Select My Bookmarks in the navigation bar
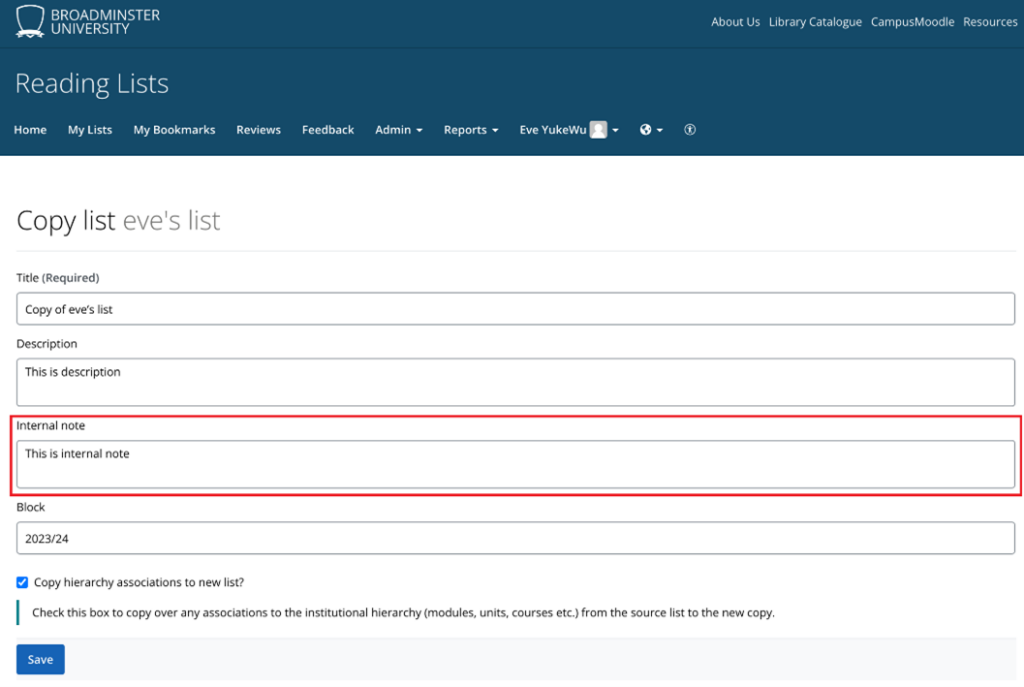The image size is (1024, 687). point(174,130)
